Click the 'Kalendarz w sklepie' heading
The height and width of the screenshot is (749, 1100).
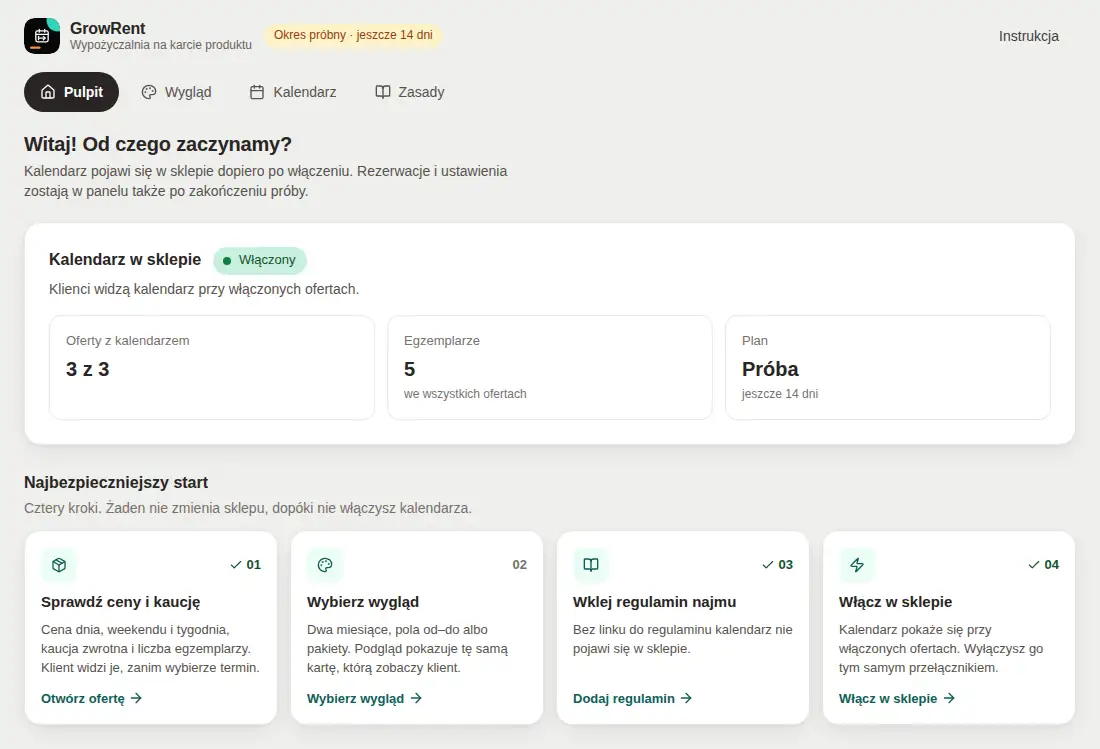click(x=125, y=259)
